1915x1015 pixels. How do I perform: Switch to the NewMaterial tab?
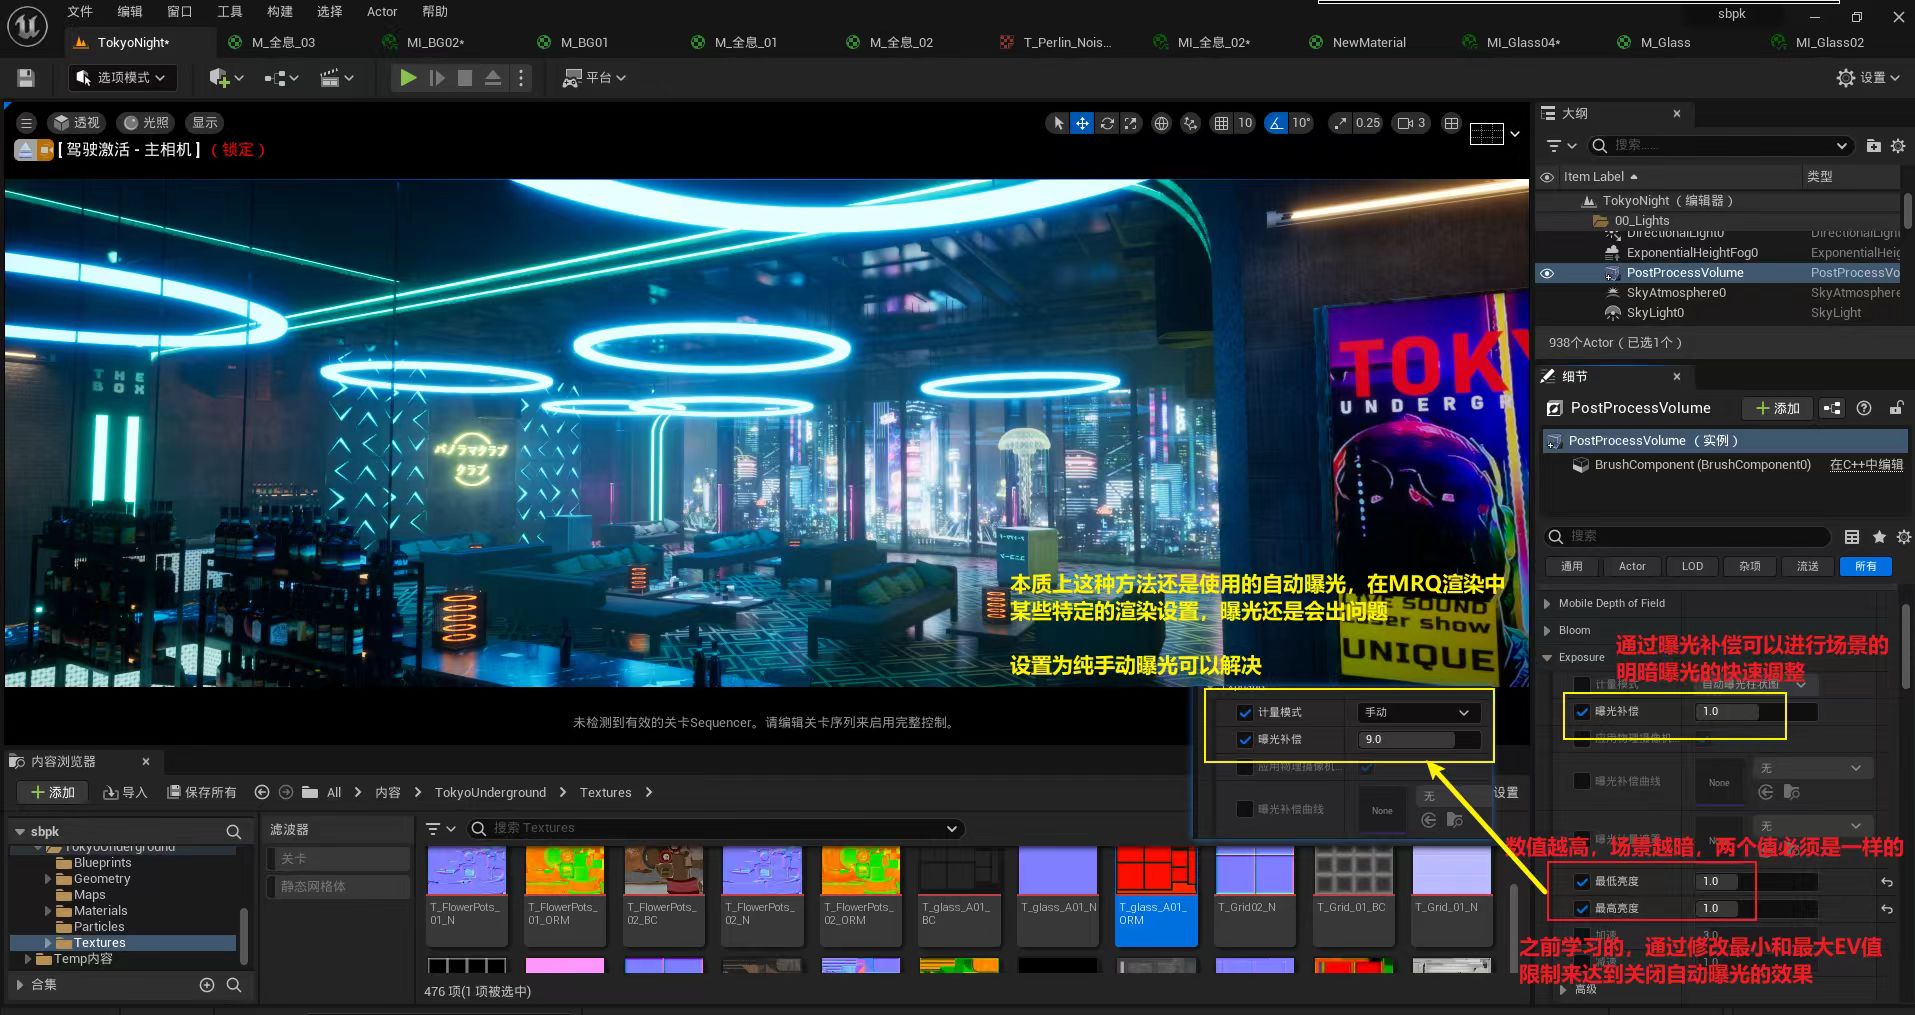coord(1369,42)
